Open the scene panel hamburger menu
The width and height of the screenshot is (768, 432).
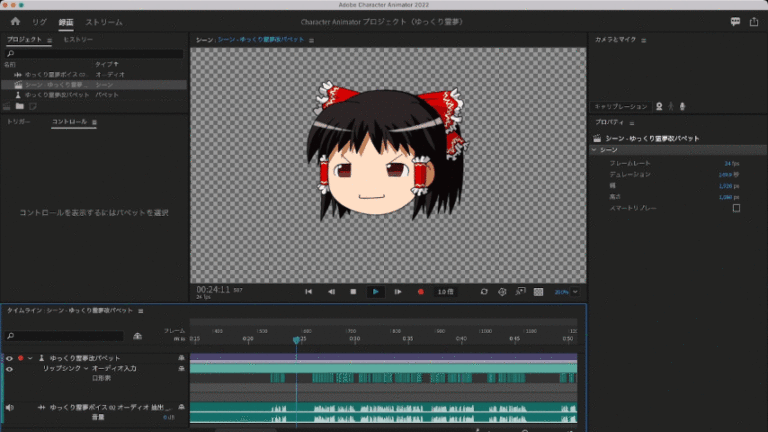[312, 40]
